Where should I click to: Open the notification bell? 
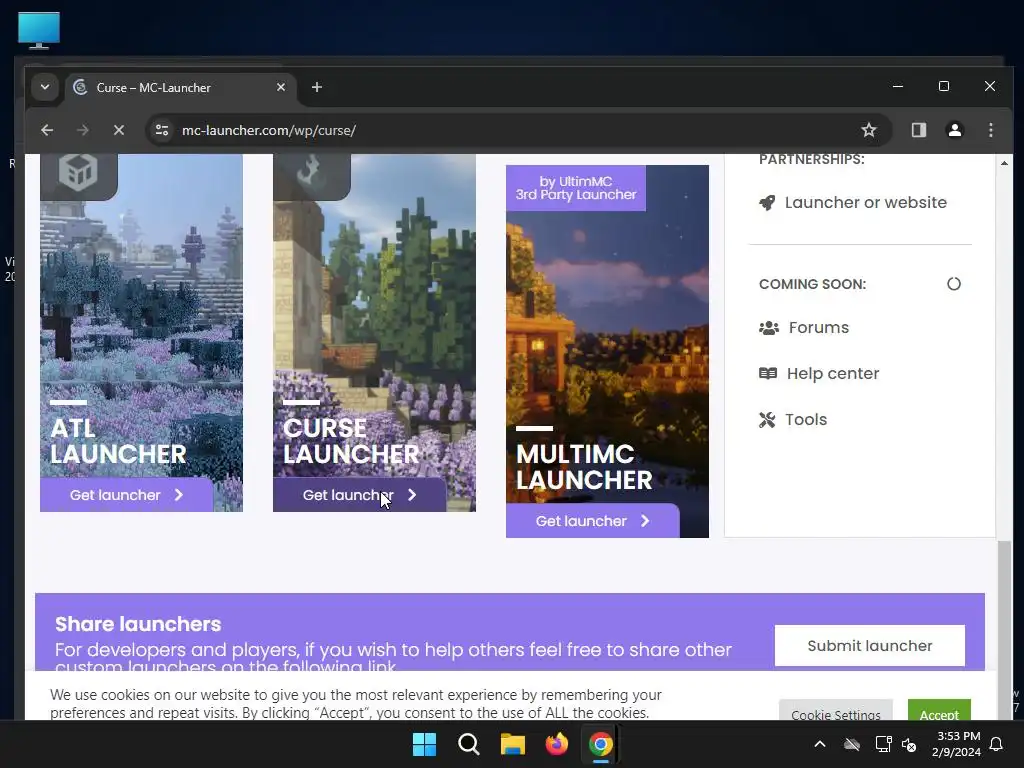pyautogui.click(x=997, y=744)
